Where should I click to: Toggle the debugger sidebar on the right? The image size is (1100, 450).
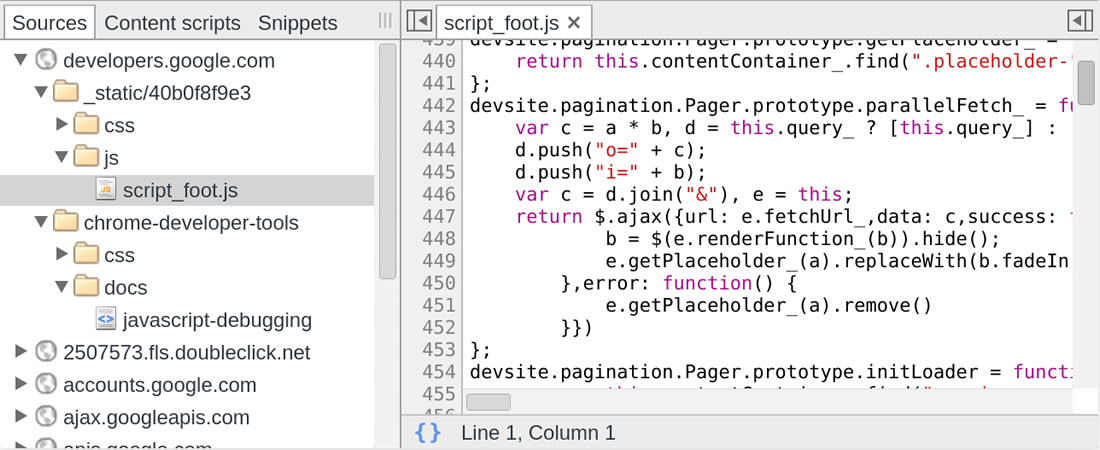[1079, 21]
